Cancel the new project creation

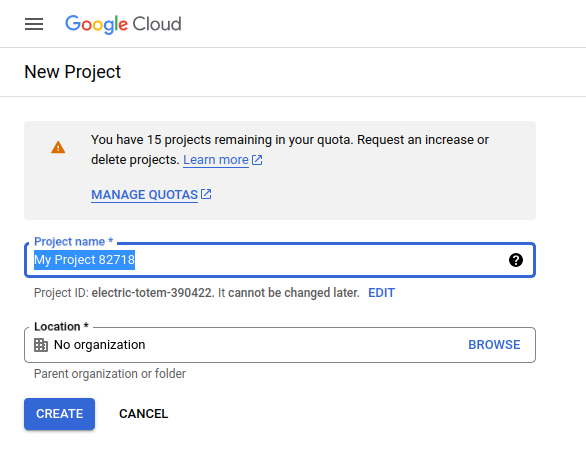tap(144, 414)
